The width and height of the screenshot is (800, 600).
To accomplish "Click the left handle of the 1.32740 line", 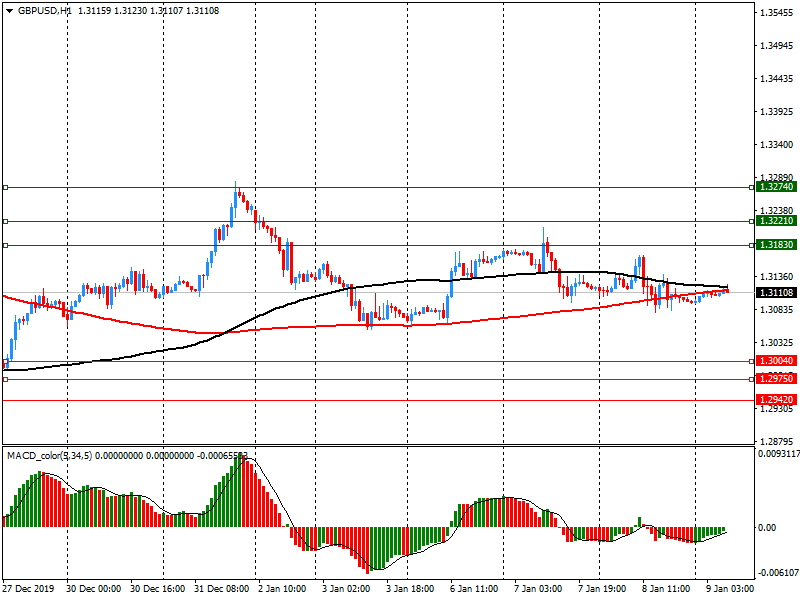I will 5,187.
